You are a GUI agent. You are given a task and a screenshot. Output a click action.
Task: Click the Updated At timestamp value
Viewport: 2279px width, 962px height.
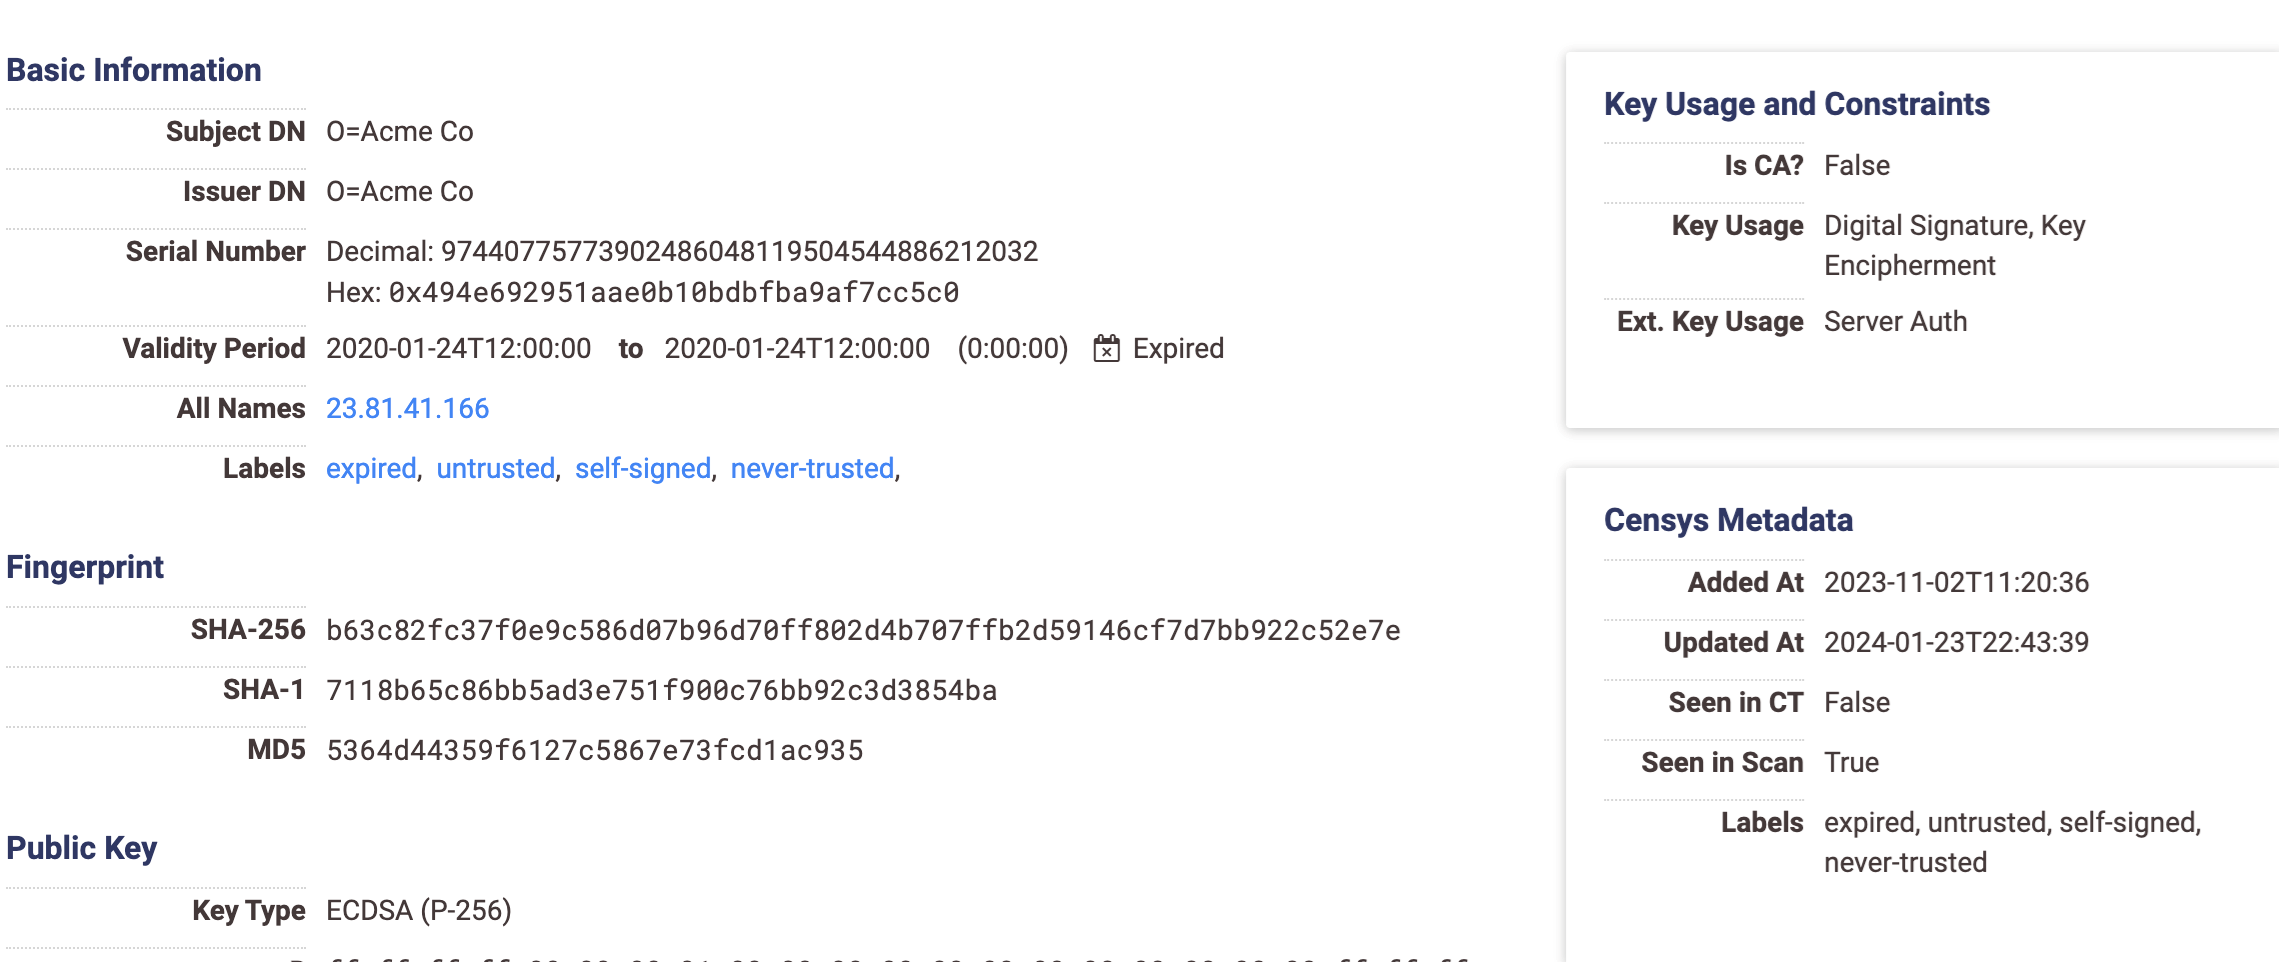pyautogui.click(x=1955, y=642)
